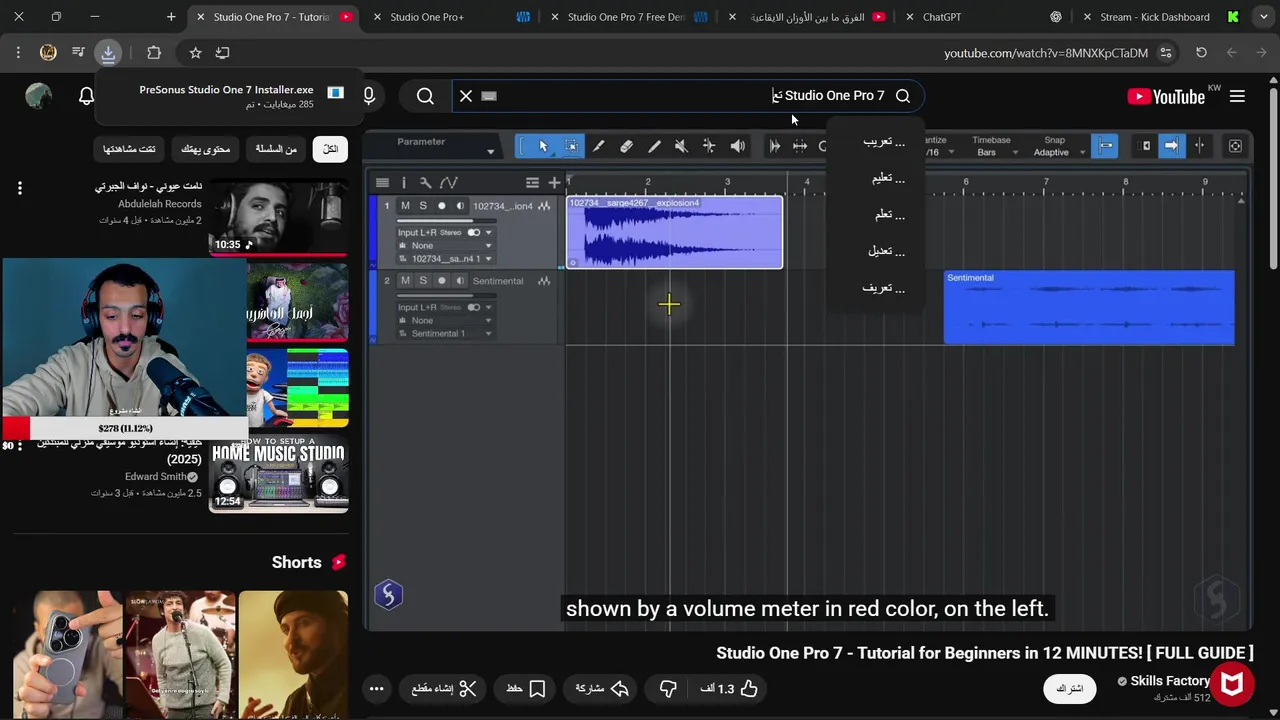Click the YouTube logo

click(1166, 96)
